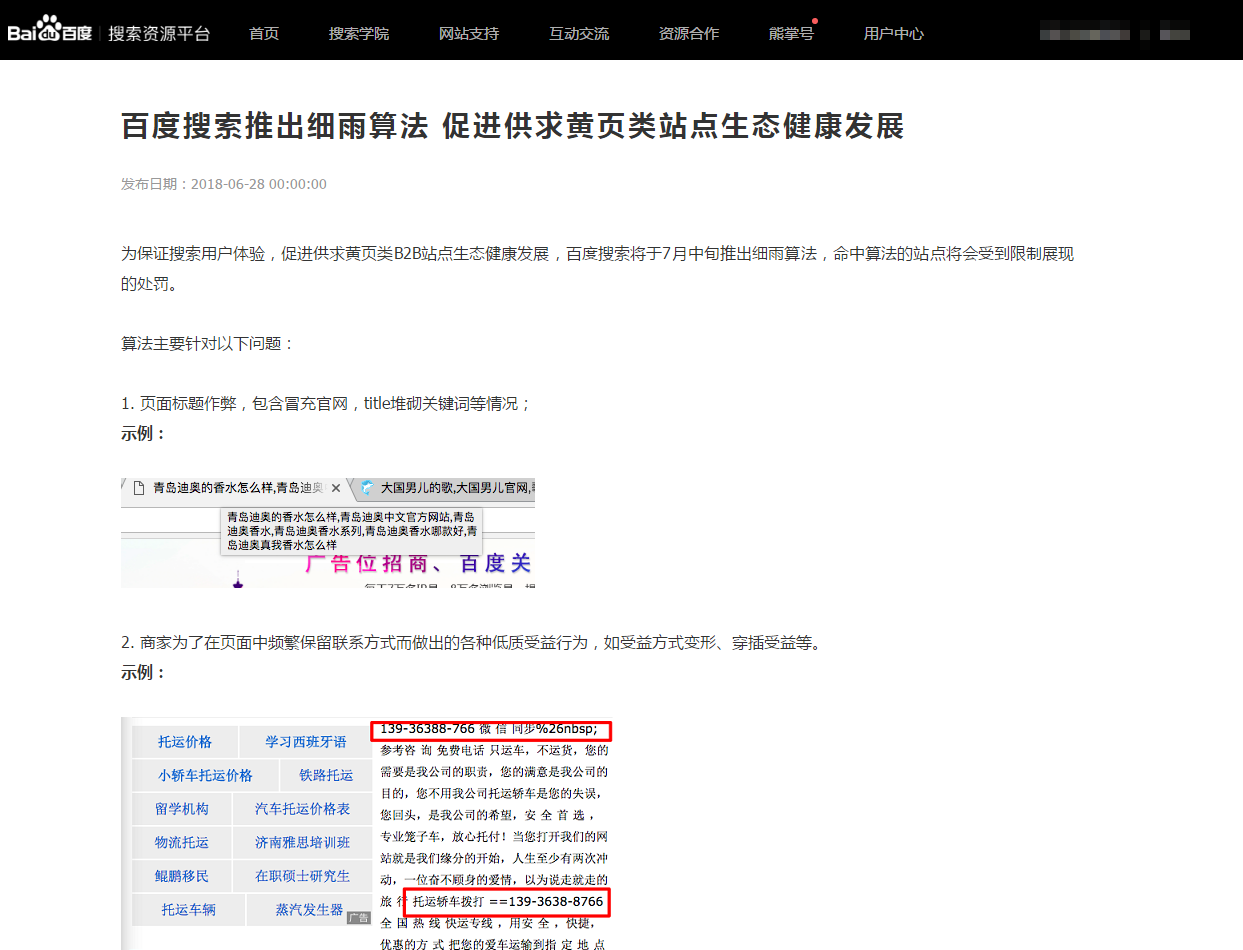Select 小轿车托运价格 in the example grid
Image resolution: width=1243 pixels, height=950 pixels.
click(x=205, y=775)
